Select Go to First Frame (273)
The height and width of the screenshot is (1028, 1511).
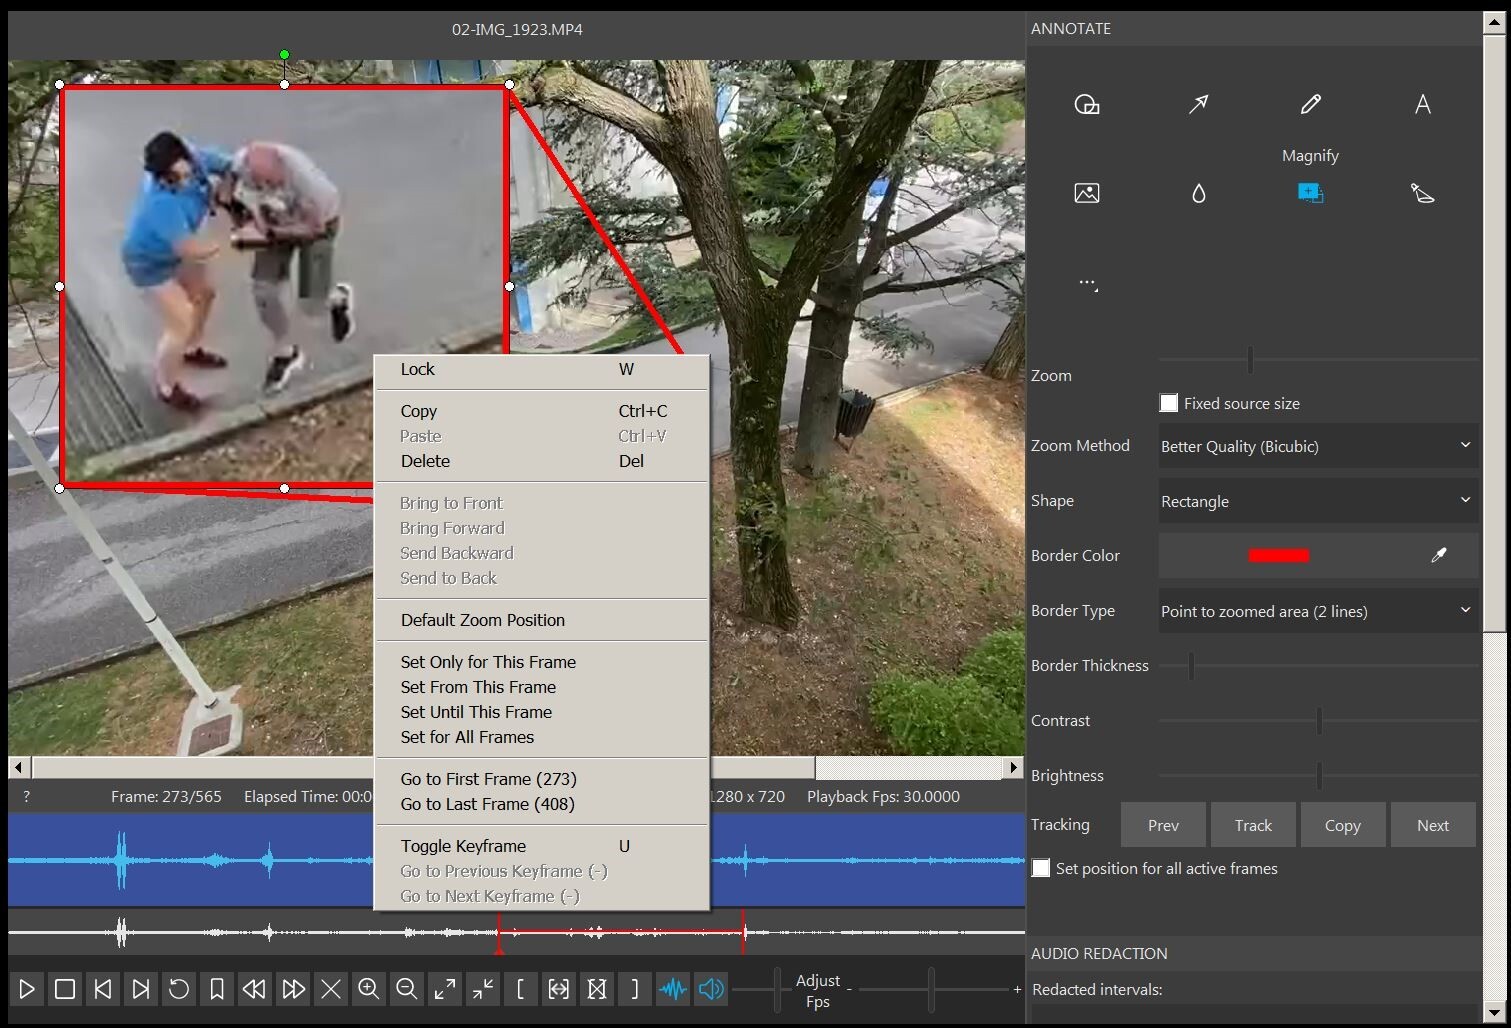(x=488, y=778)
